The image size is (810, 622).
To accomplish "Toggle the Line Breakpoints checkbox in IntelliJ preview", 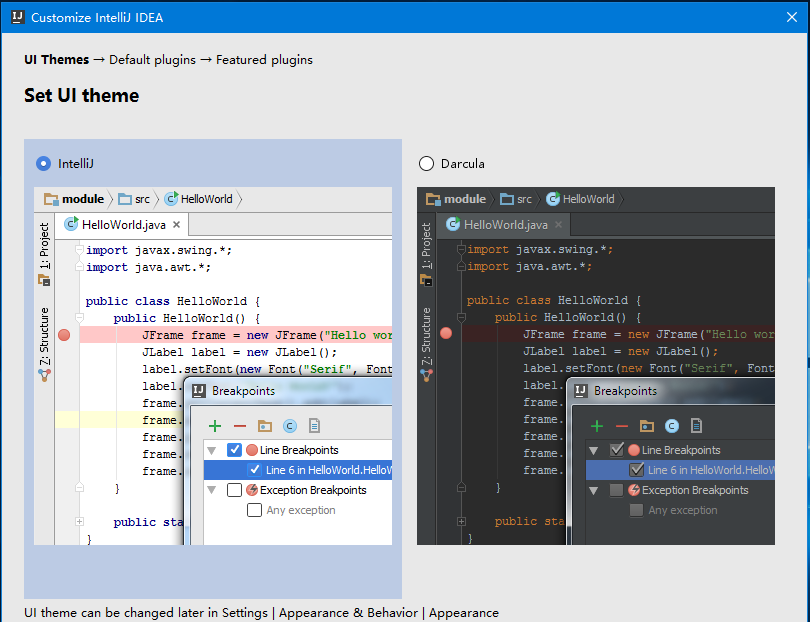I will click(235, 450).
